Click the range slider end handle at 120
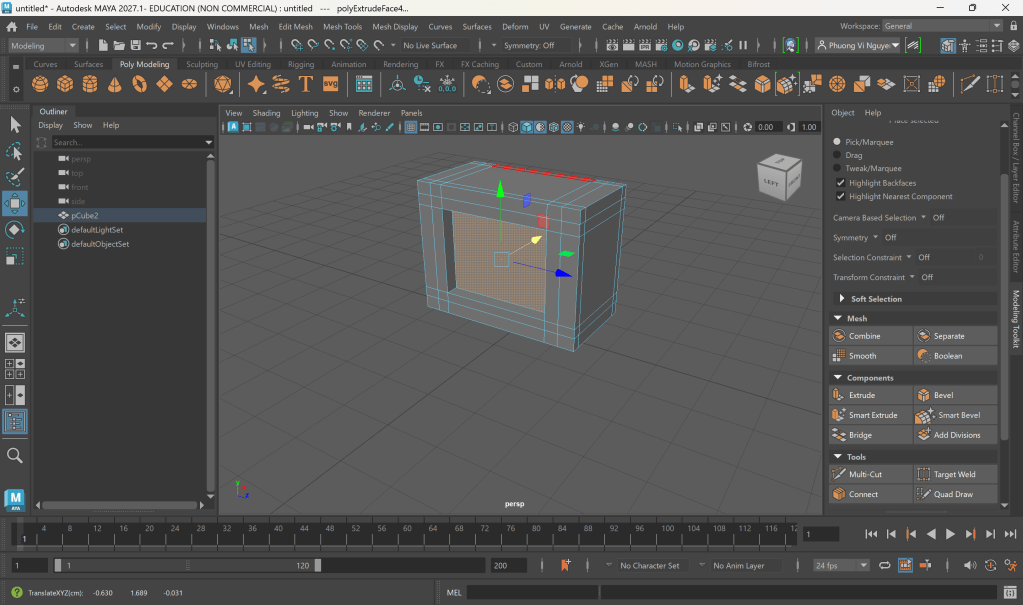Viewport: 1023px width, 605px height. click(x=318, y=565)
